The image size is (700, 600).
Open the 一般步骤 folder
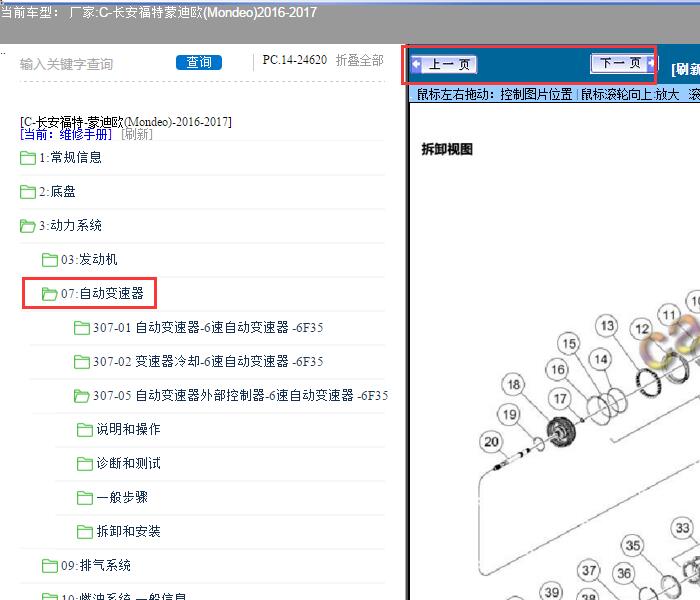(122, 497)
